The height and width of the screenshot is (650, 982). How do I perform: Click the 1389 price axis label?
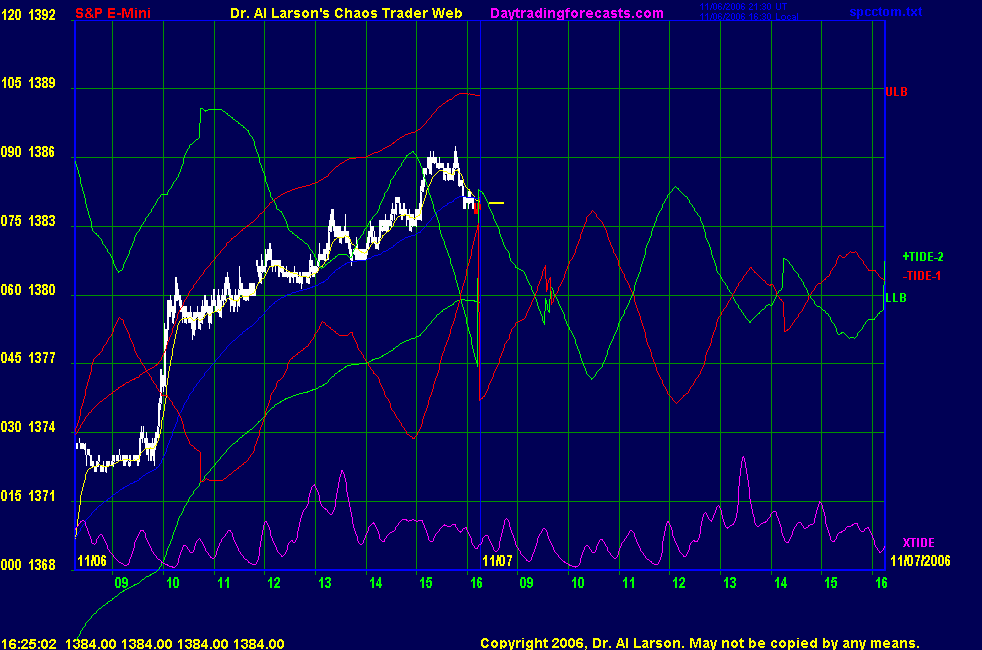tap(44, 85)
